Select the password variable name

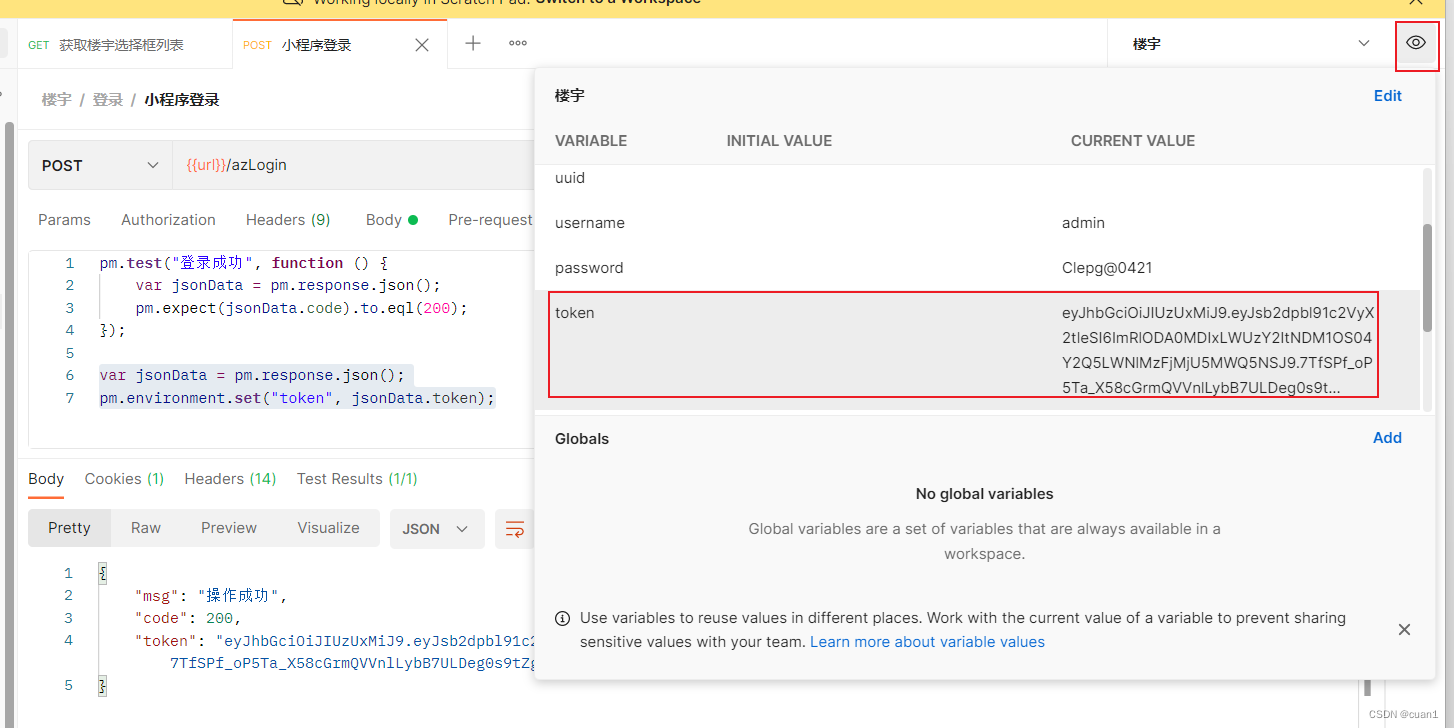(589, 268)
